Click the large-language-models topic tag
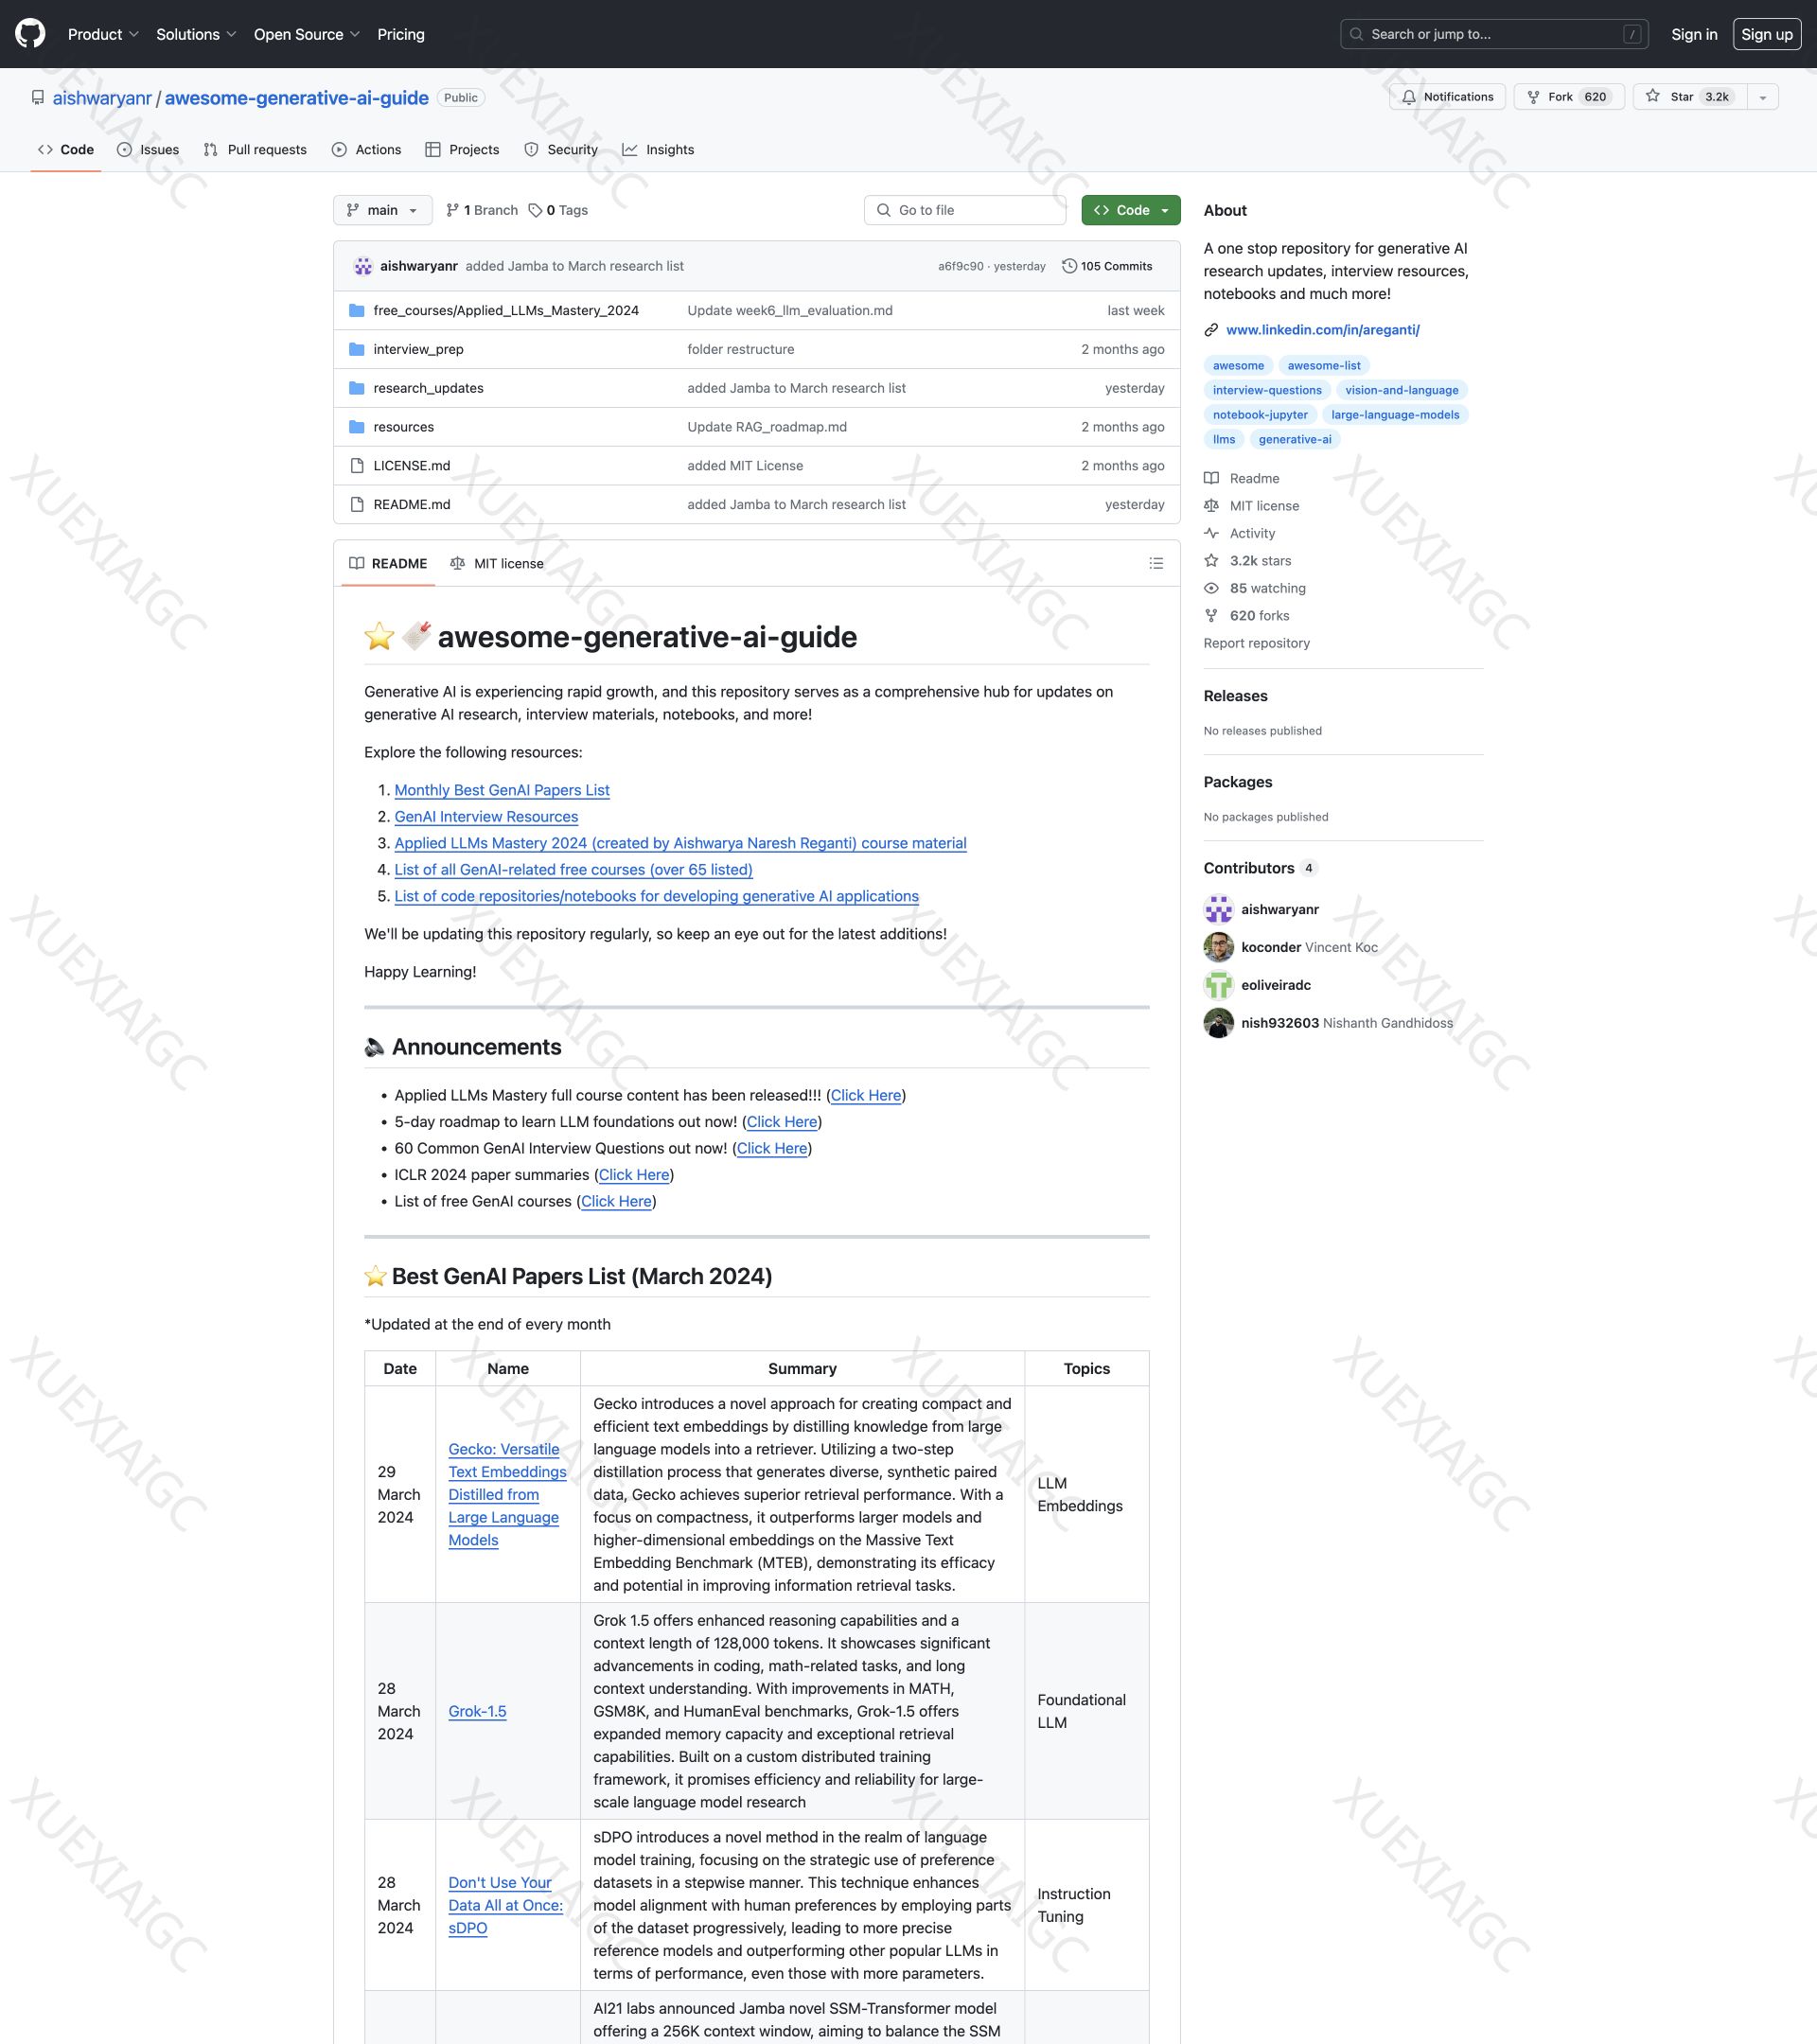The image size is (1817, 2044). 1394,415
